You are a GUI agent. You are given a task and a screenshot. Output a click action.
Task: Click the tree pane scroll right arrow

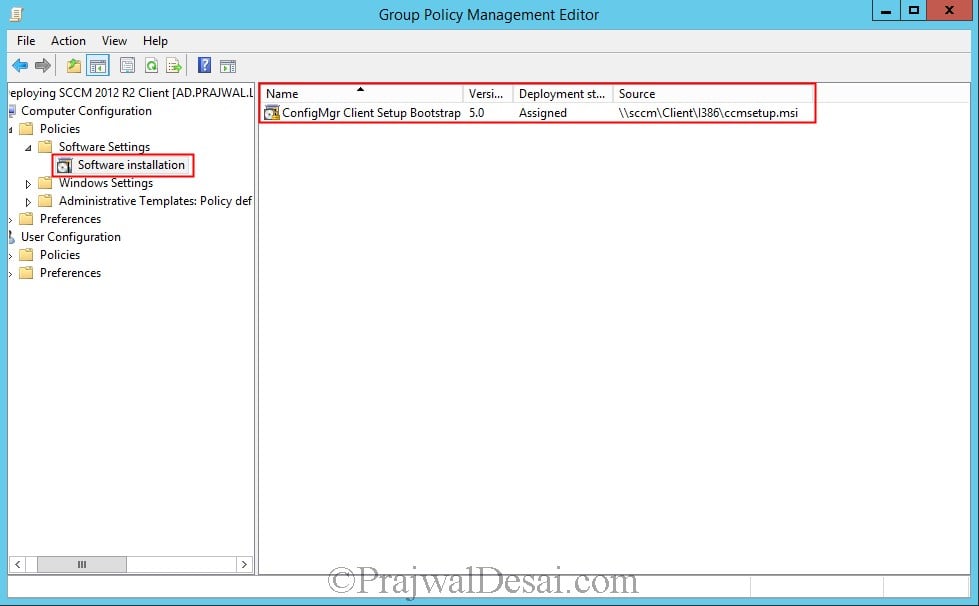click(x=244, y=564)
